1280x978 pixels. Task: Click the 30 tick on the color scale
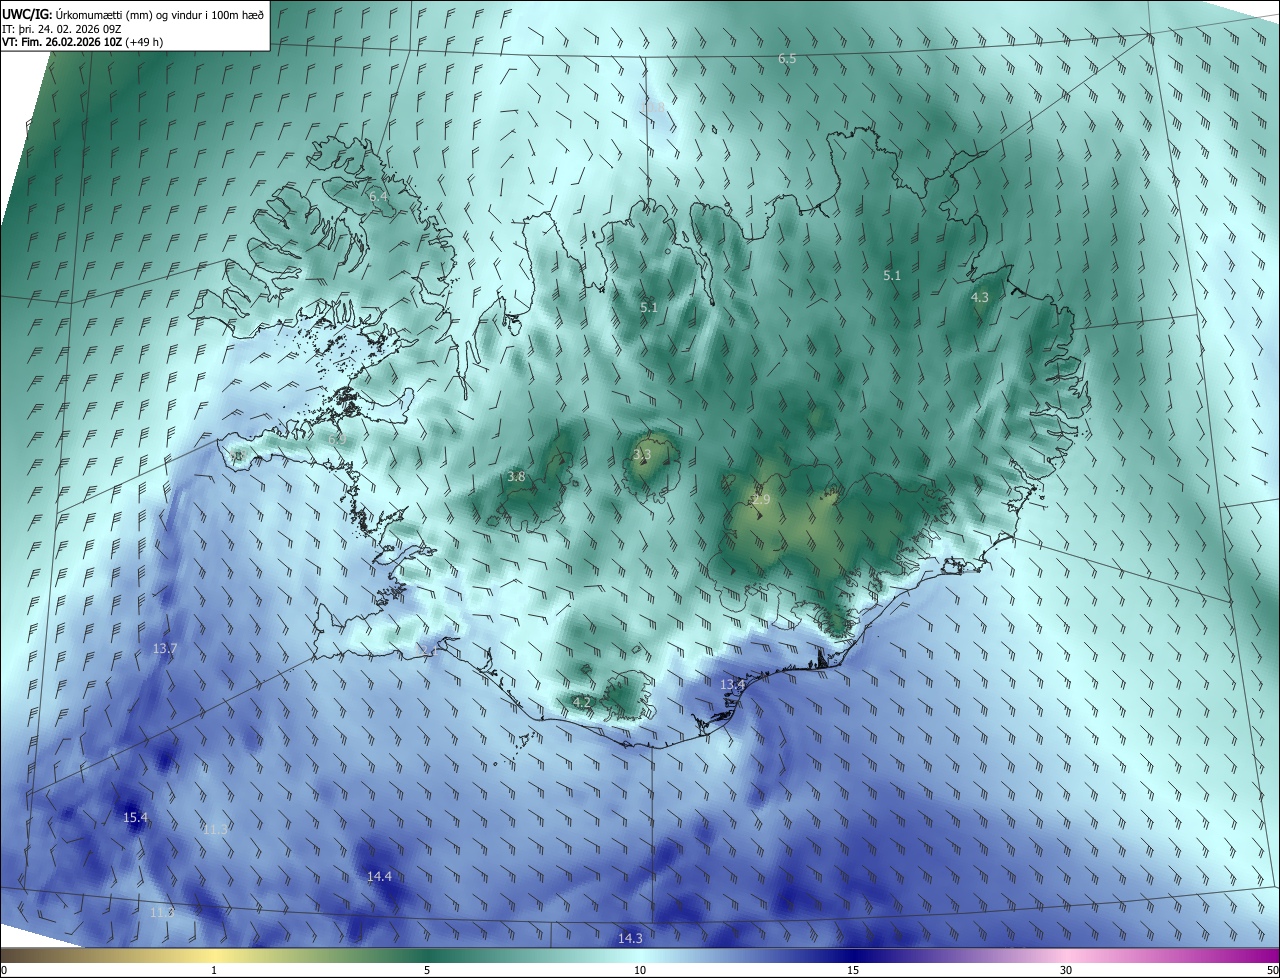click(x=1066, y=971)
